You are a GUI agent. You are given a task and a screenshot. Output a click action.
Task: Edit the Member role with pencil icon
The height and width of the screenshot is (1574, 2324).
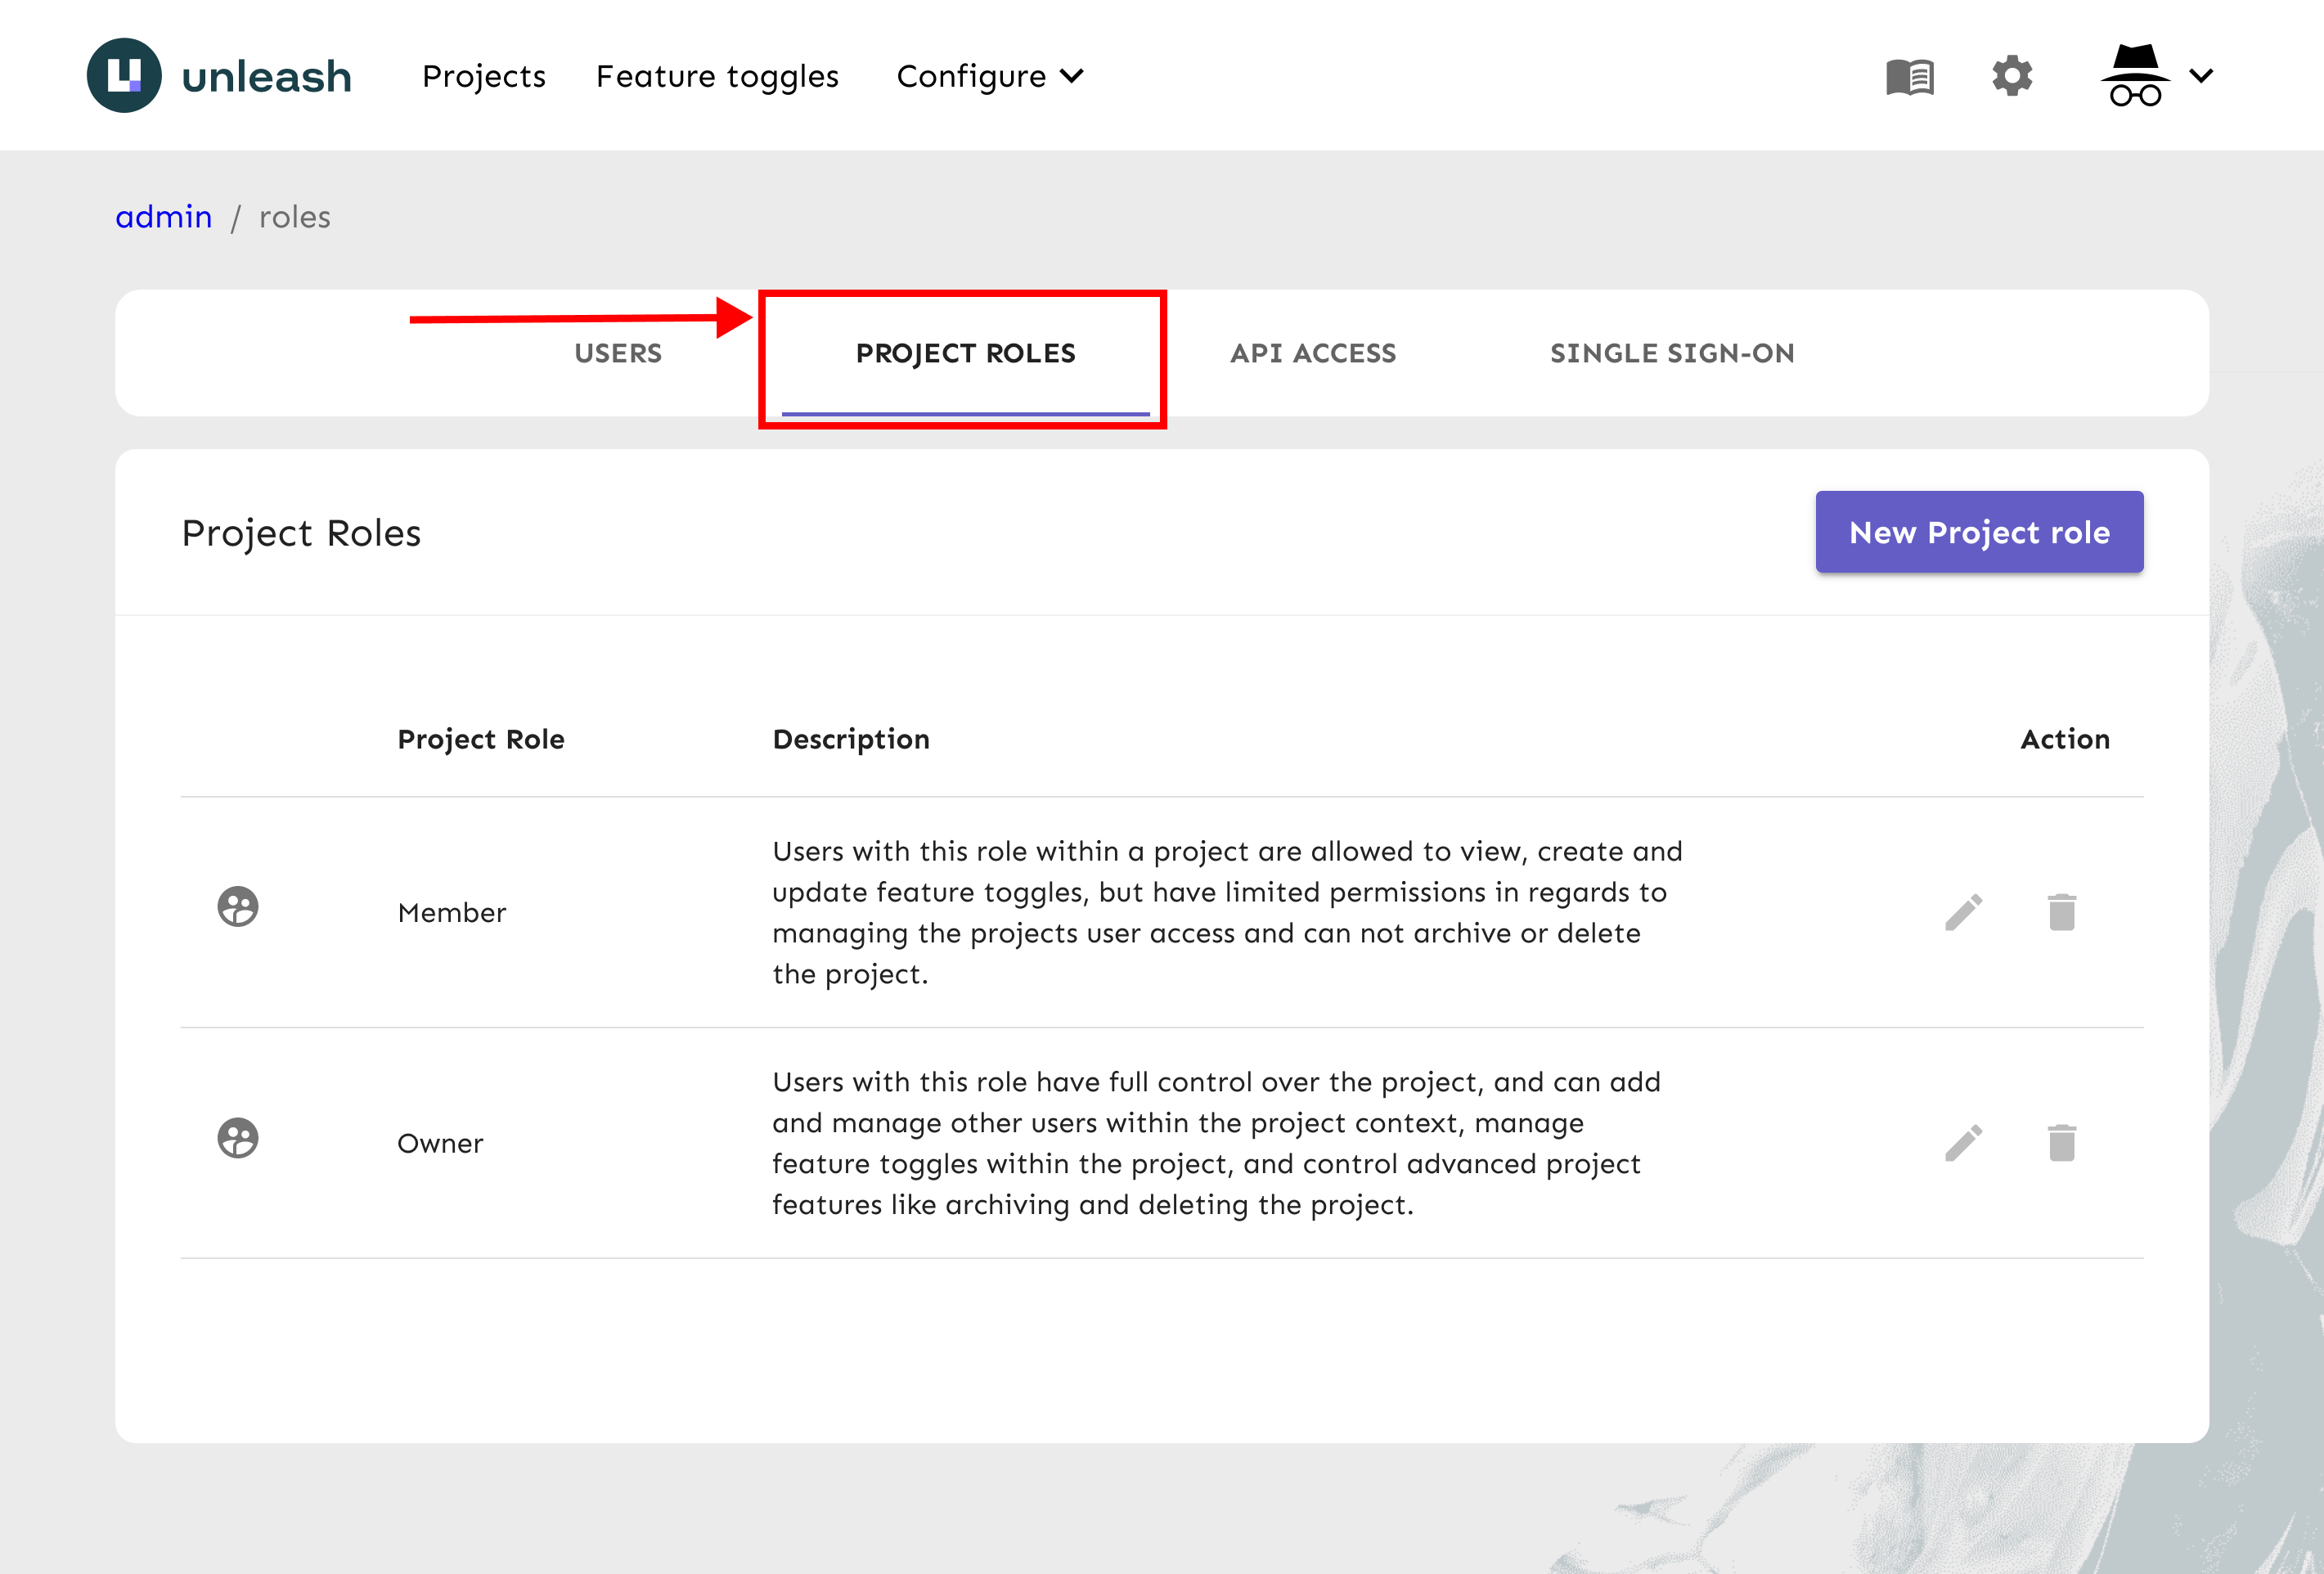tap(1963, 911)
